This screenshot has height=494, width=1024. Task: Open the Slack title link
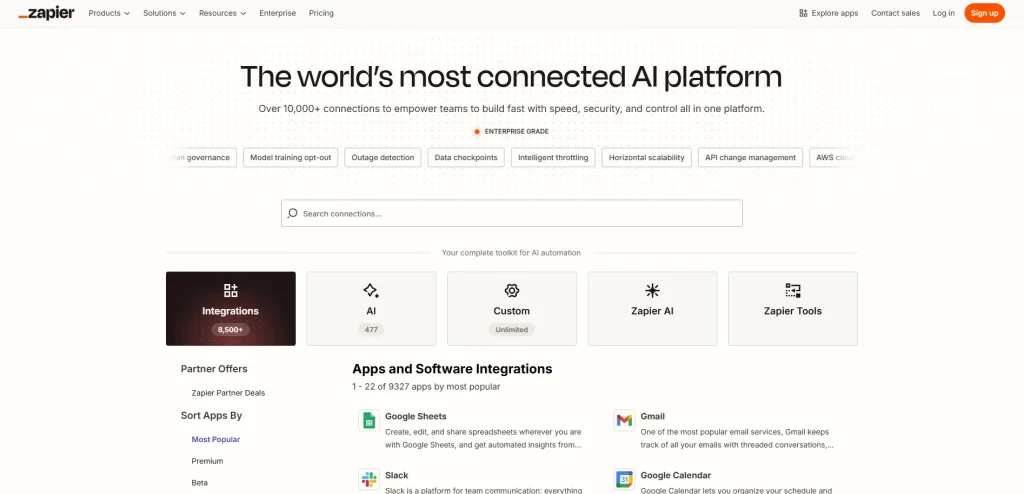[397, 476]
